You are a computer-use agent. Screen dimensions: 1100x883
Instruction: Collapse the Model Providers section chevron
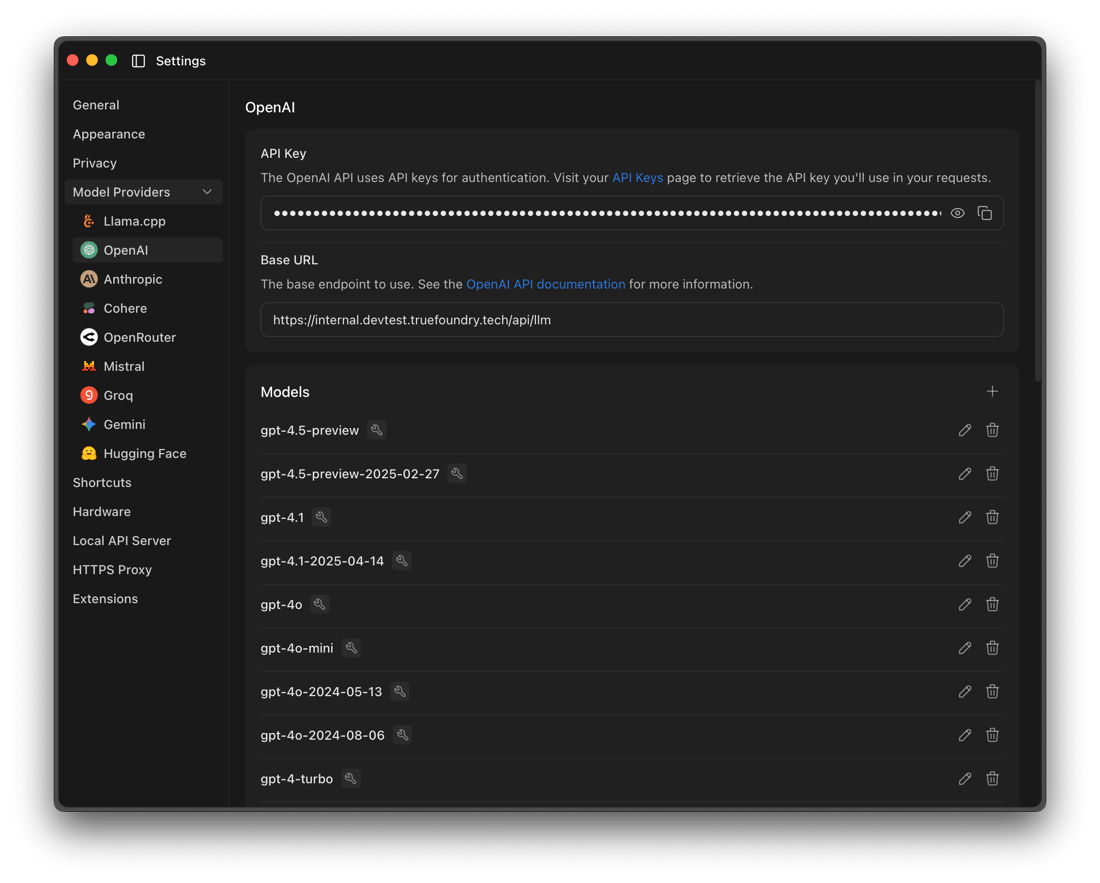[207, 192]
